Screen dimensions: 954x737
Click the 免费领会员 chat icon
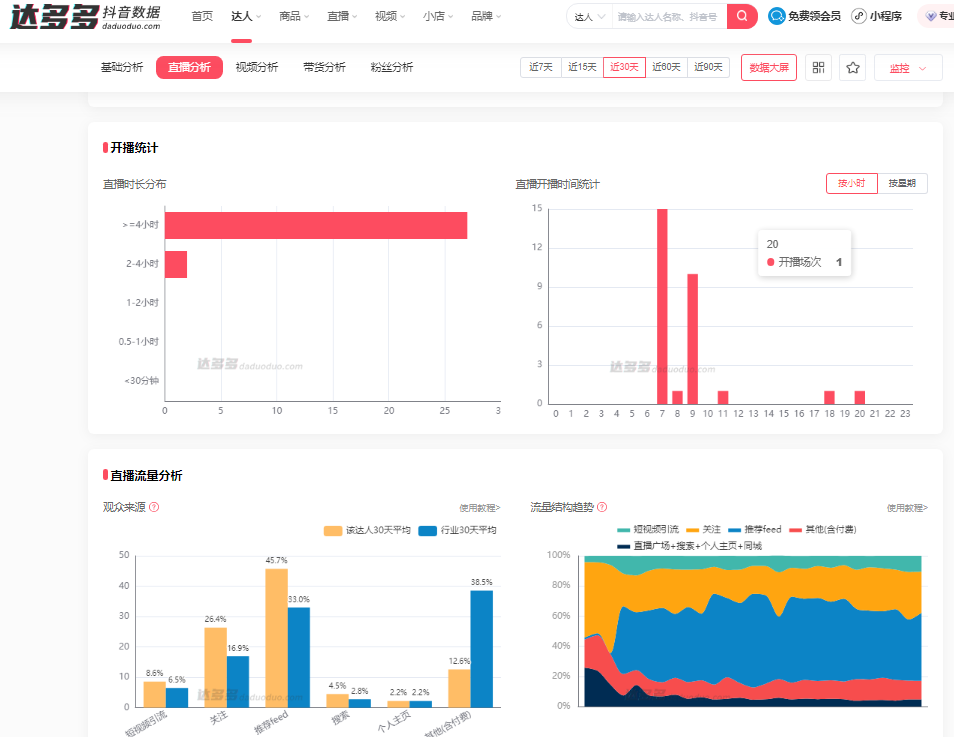click(777, 16)
